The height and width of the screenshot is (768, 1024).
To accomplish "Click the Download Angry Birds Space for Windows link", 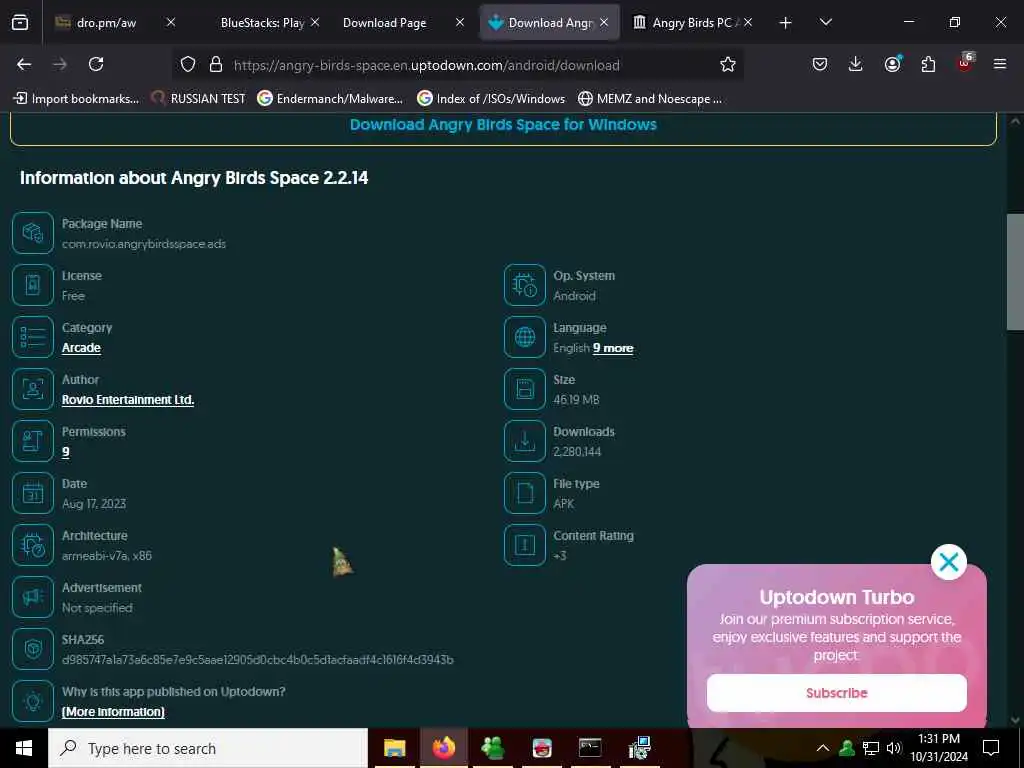I will click(503, 125).
